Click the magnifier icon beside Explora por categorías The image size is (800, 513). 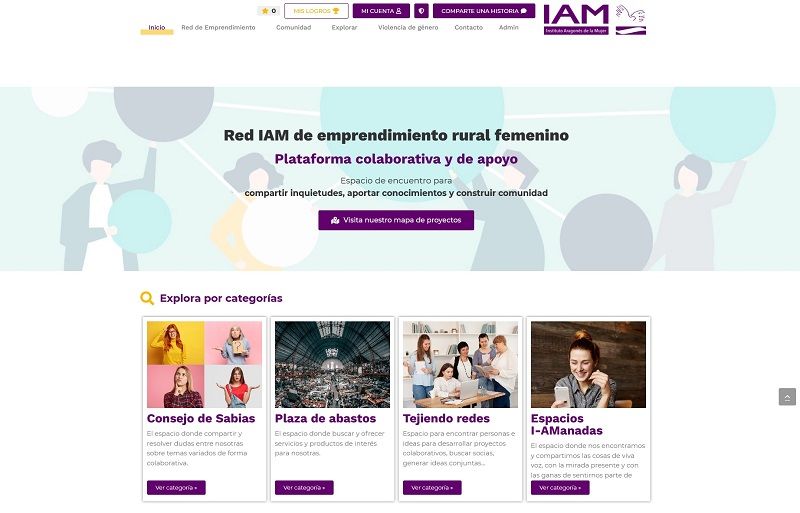coord(147,298)
